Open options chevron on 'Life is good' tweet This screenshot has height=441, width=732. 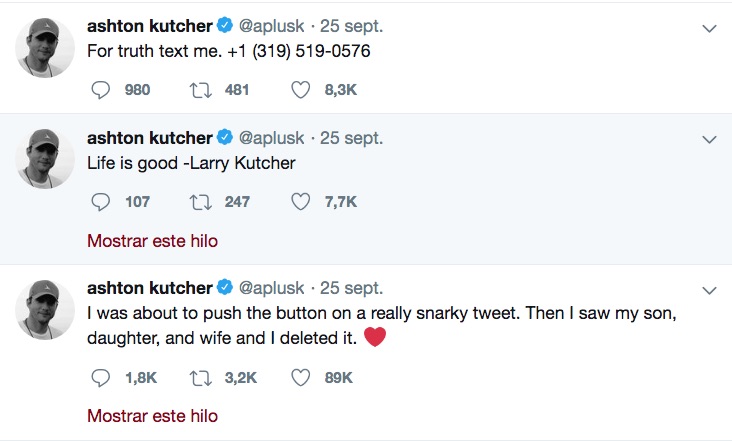pos(709,140)
